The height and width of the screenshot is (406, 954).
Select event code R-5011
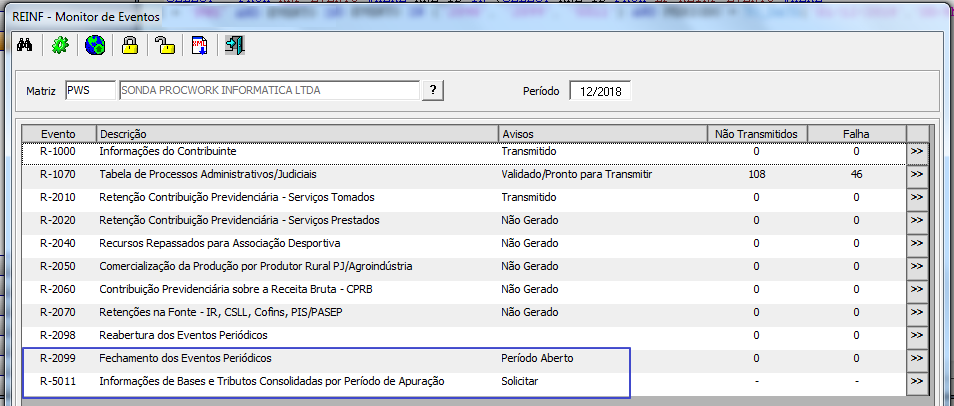57,381
